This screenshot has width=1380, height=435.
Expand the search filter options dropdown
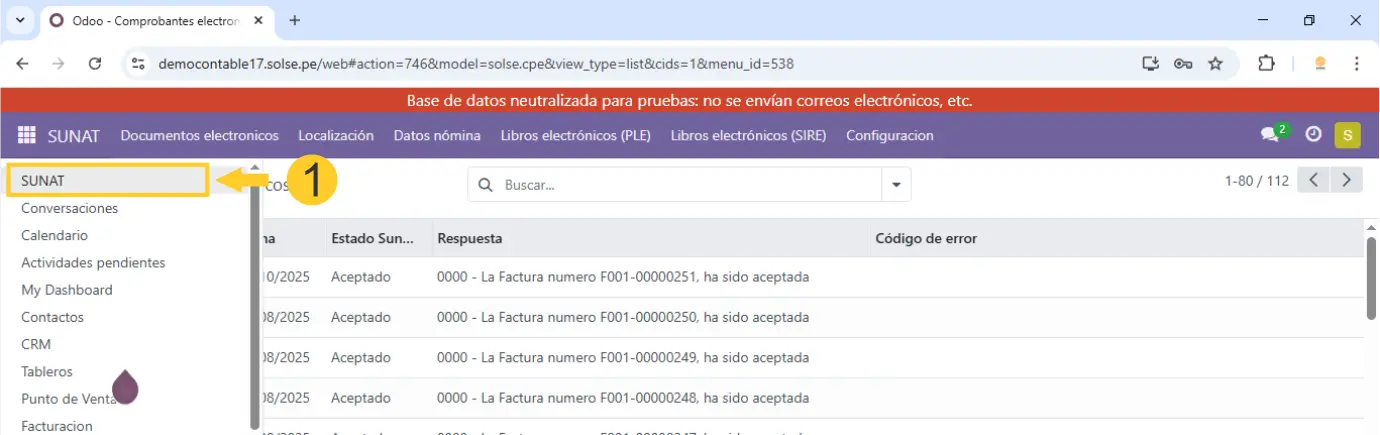895,185
